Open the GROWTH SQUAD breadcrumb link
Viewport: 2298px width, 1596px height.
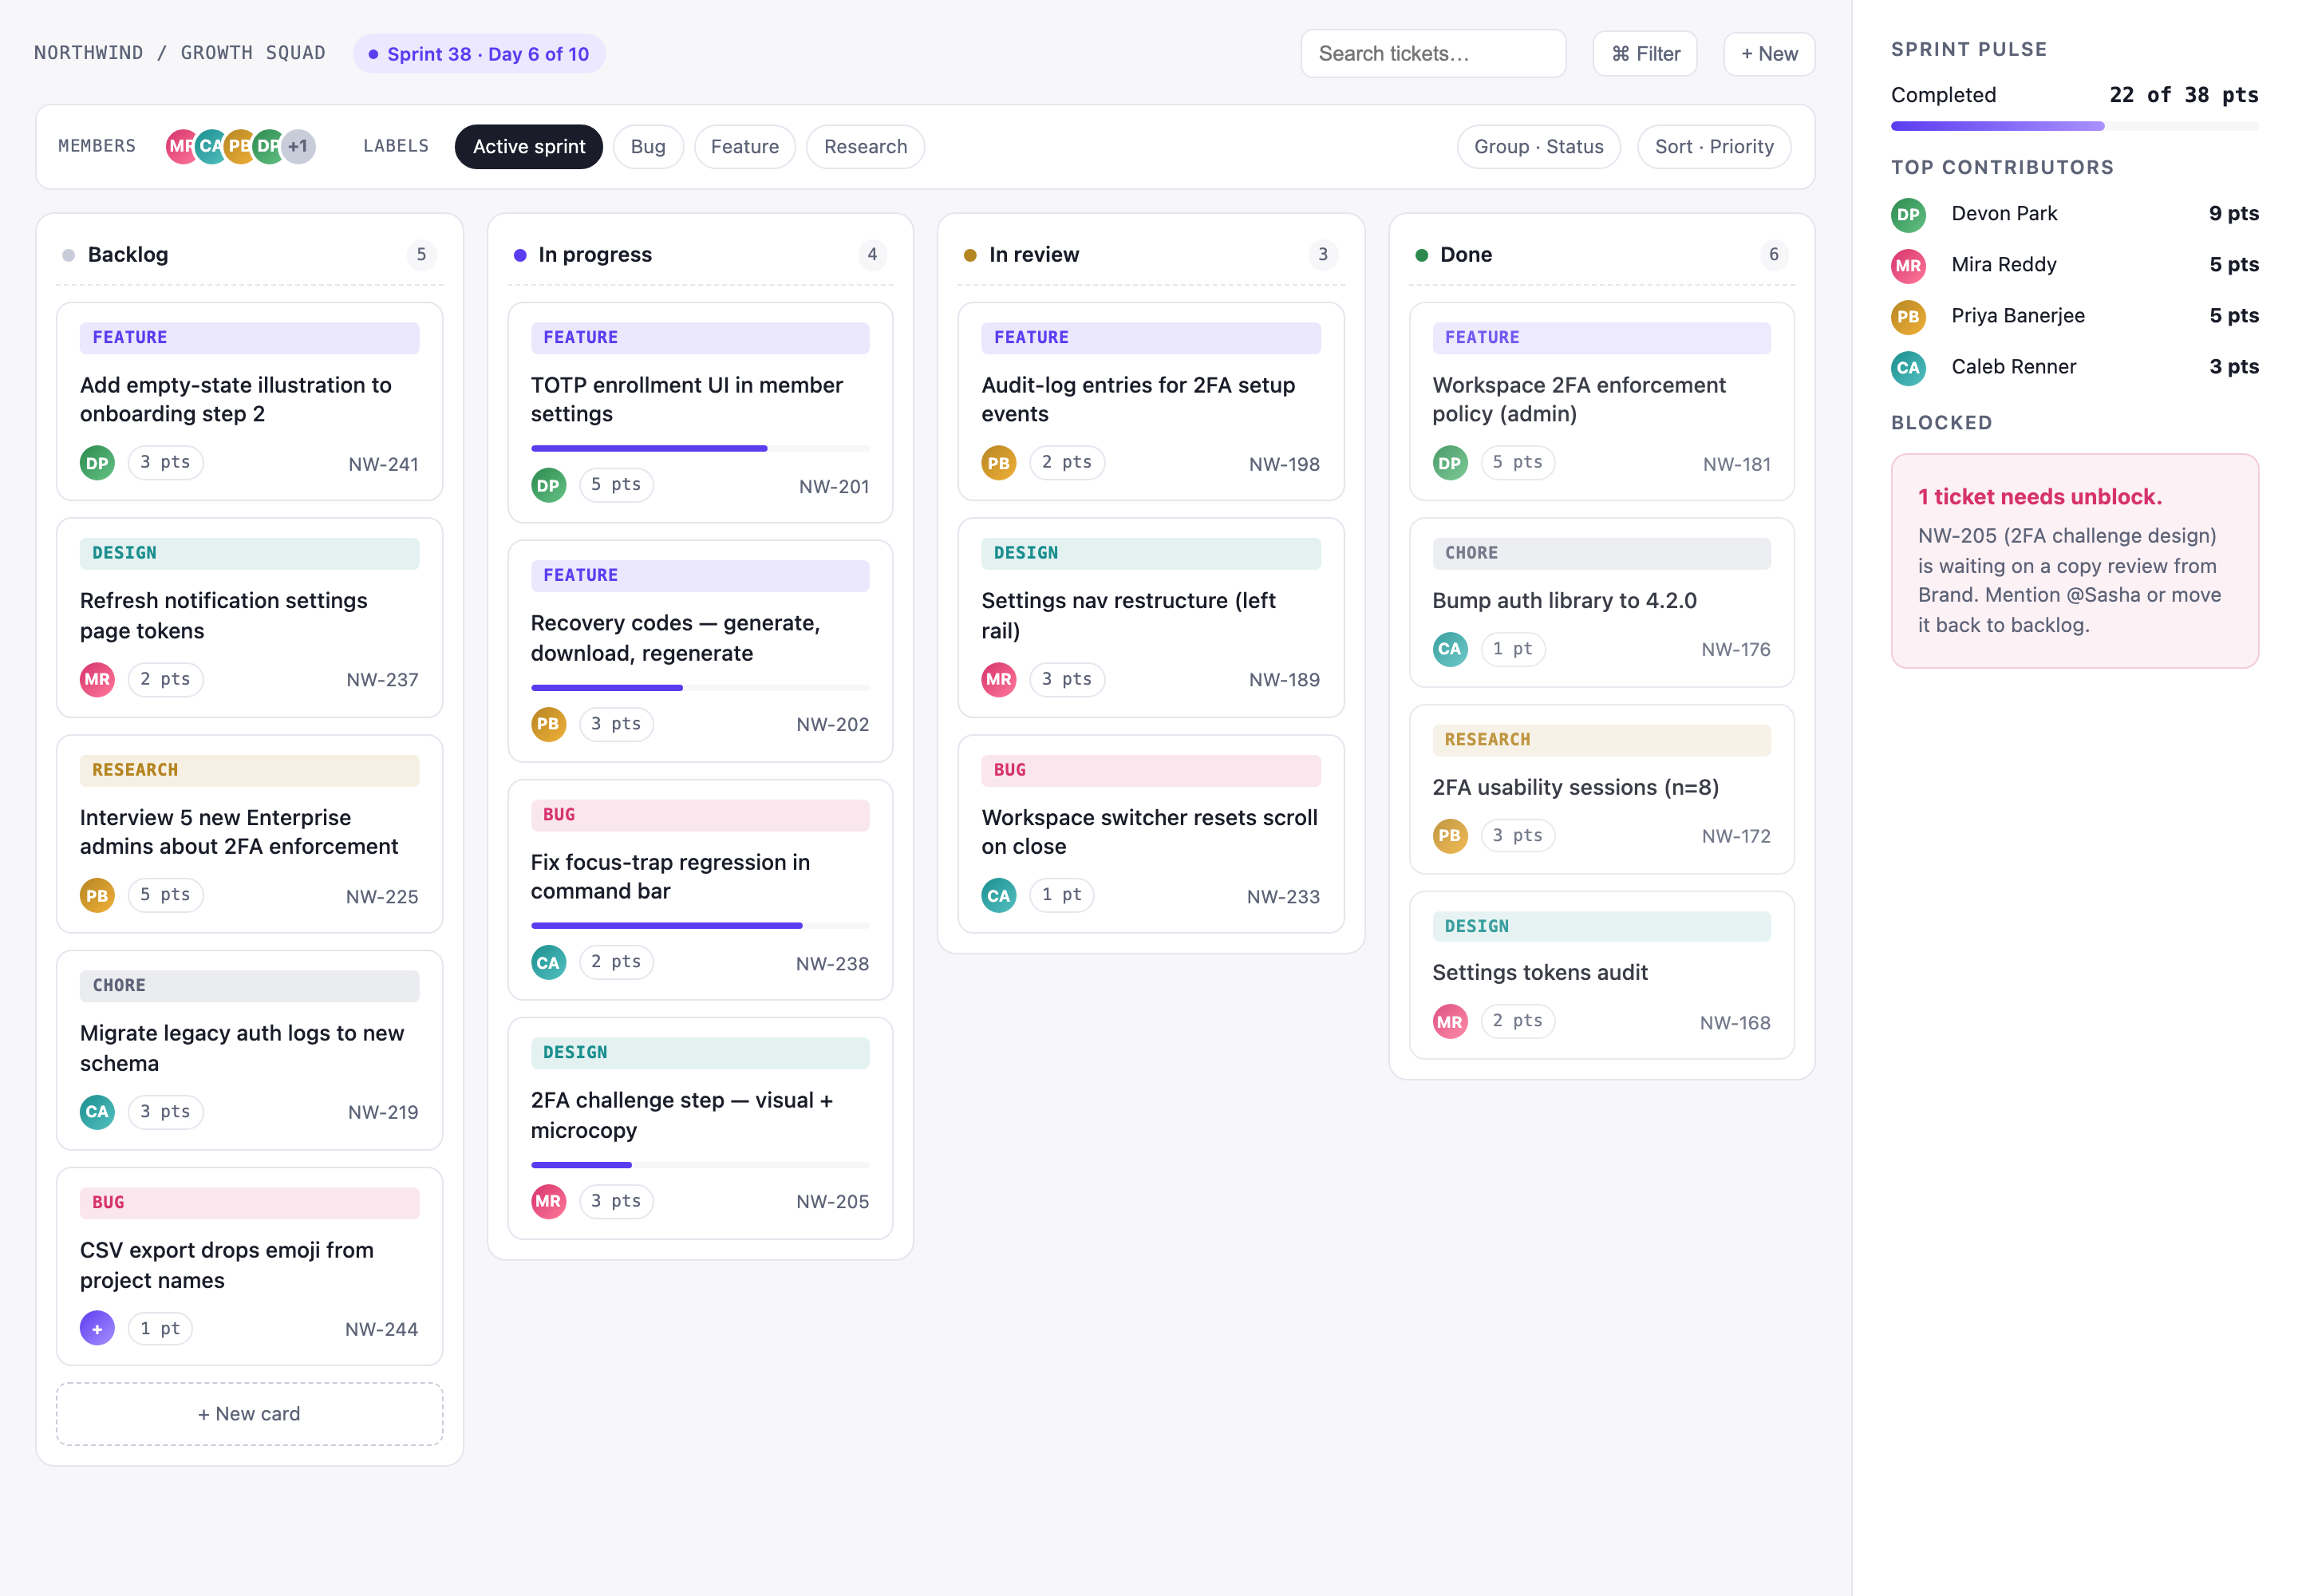click(x=253, y=53)
